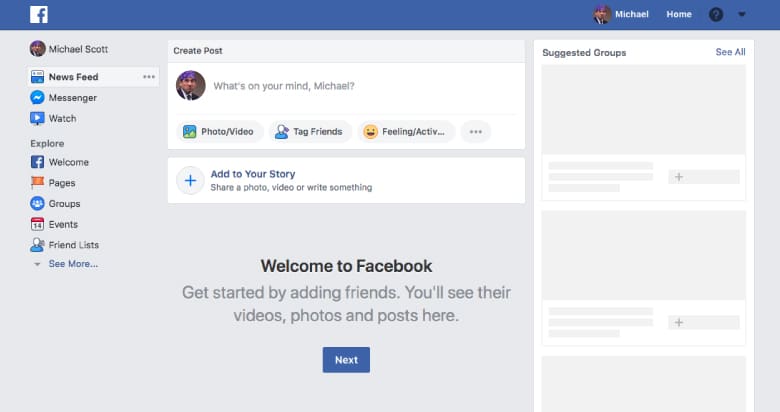Click the Explore section heading

click(47, 143)
